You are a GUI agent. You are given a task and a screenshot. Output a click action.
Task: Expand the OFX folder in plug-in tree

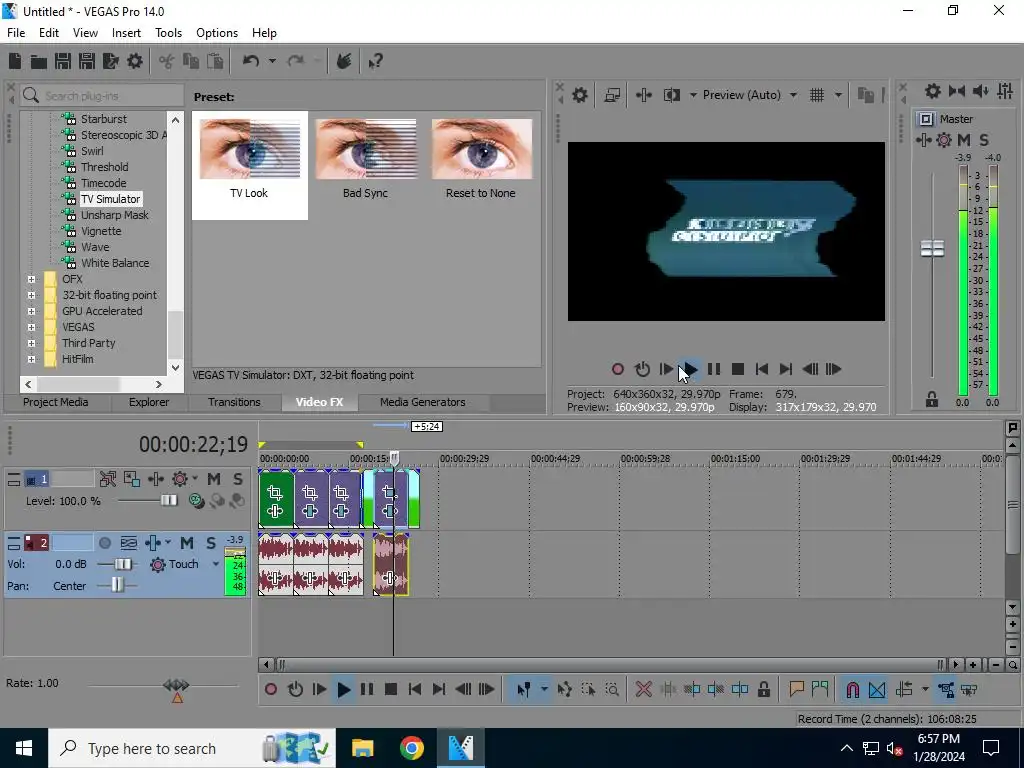click(31, 280)
